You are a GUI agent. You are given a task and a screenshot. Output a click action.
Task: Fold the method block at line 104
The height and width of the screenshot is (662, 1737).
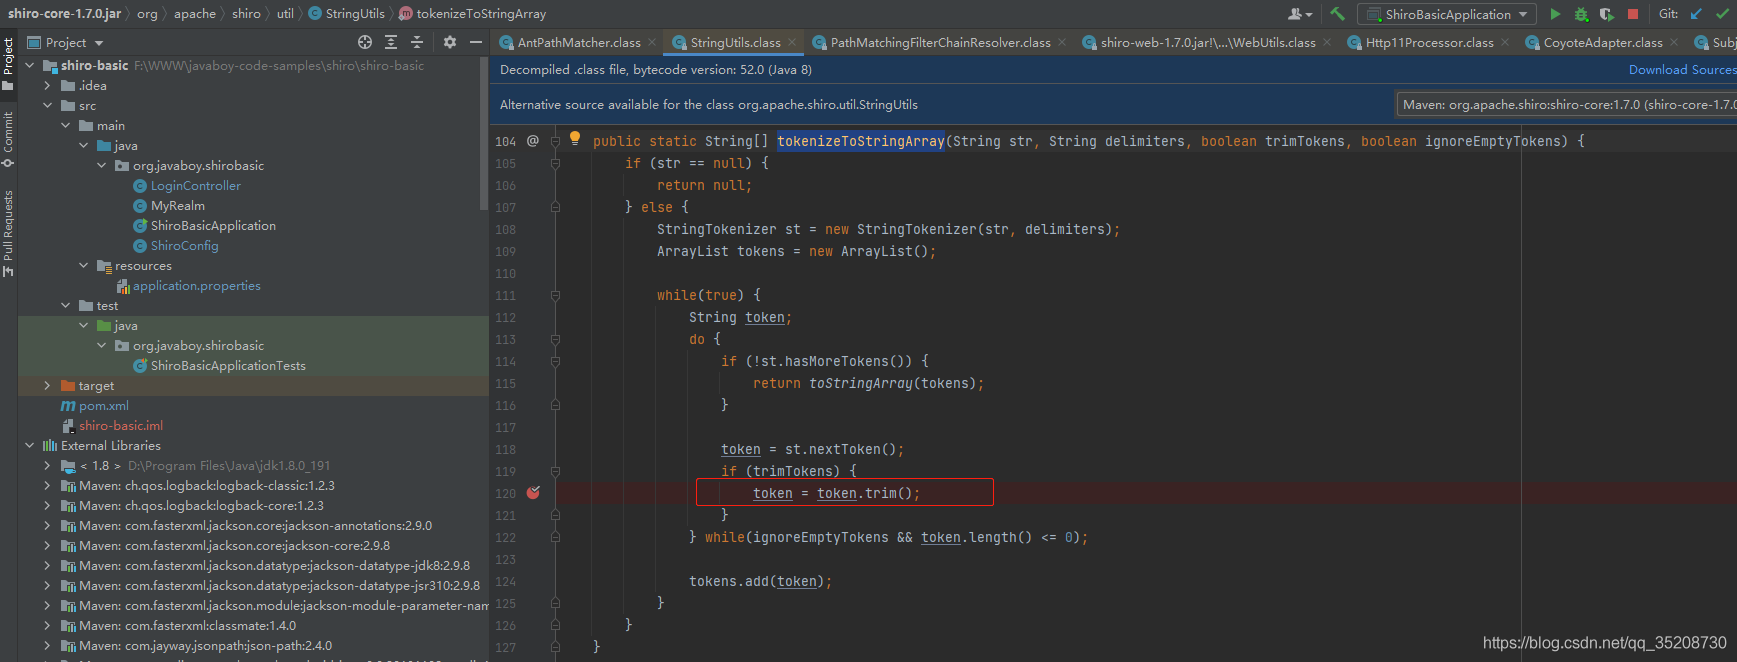click(555, 141)
